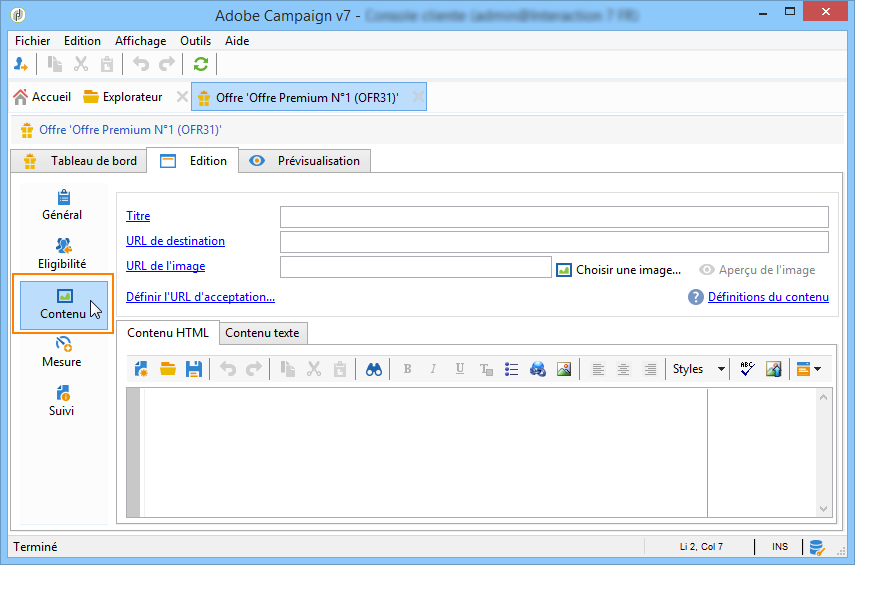The height and width of the screenshot is (598, 884).
Task: Click the URL de l'image input field
Action: pos(416,267)
